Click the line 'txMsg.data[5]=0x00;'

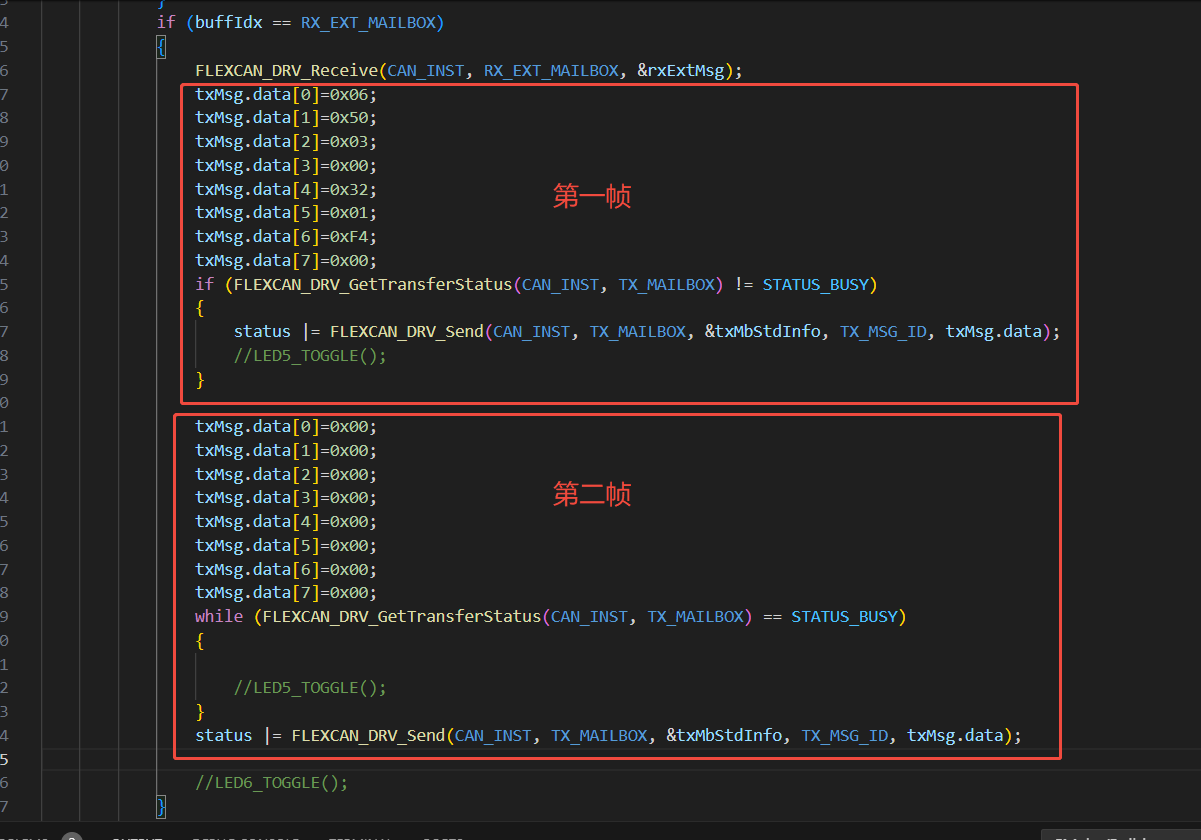[x=286, y=545]
